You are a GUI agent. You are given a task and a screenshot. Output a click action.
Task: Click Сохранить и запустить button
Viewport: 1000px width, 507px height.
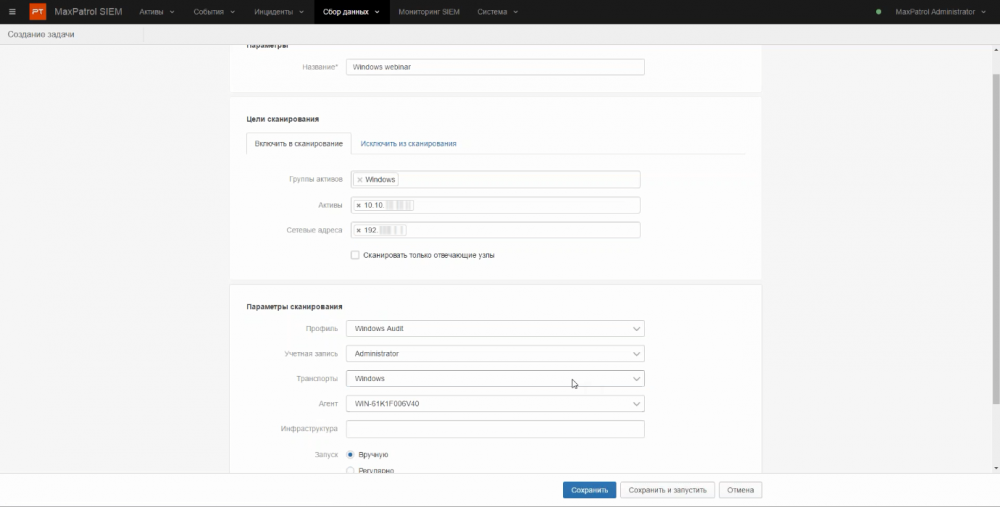point(667,490)
